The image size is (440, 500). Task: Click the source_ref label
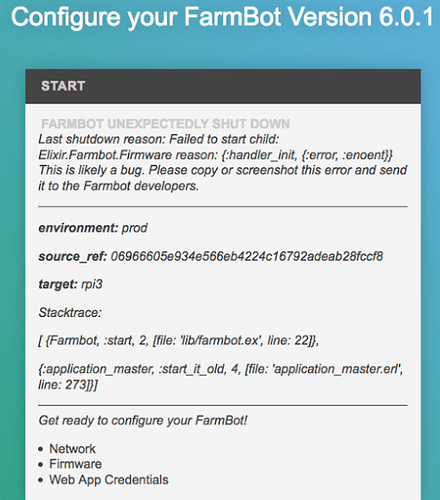point(73,256)
